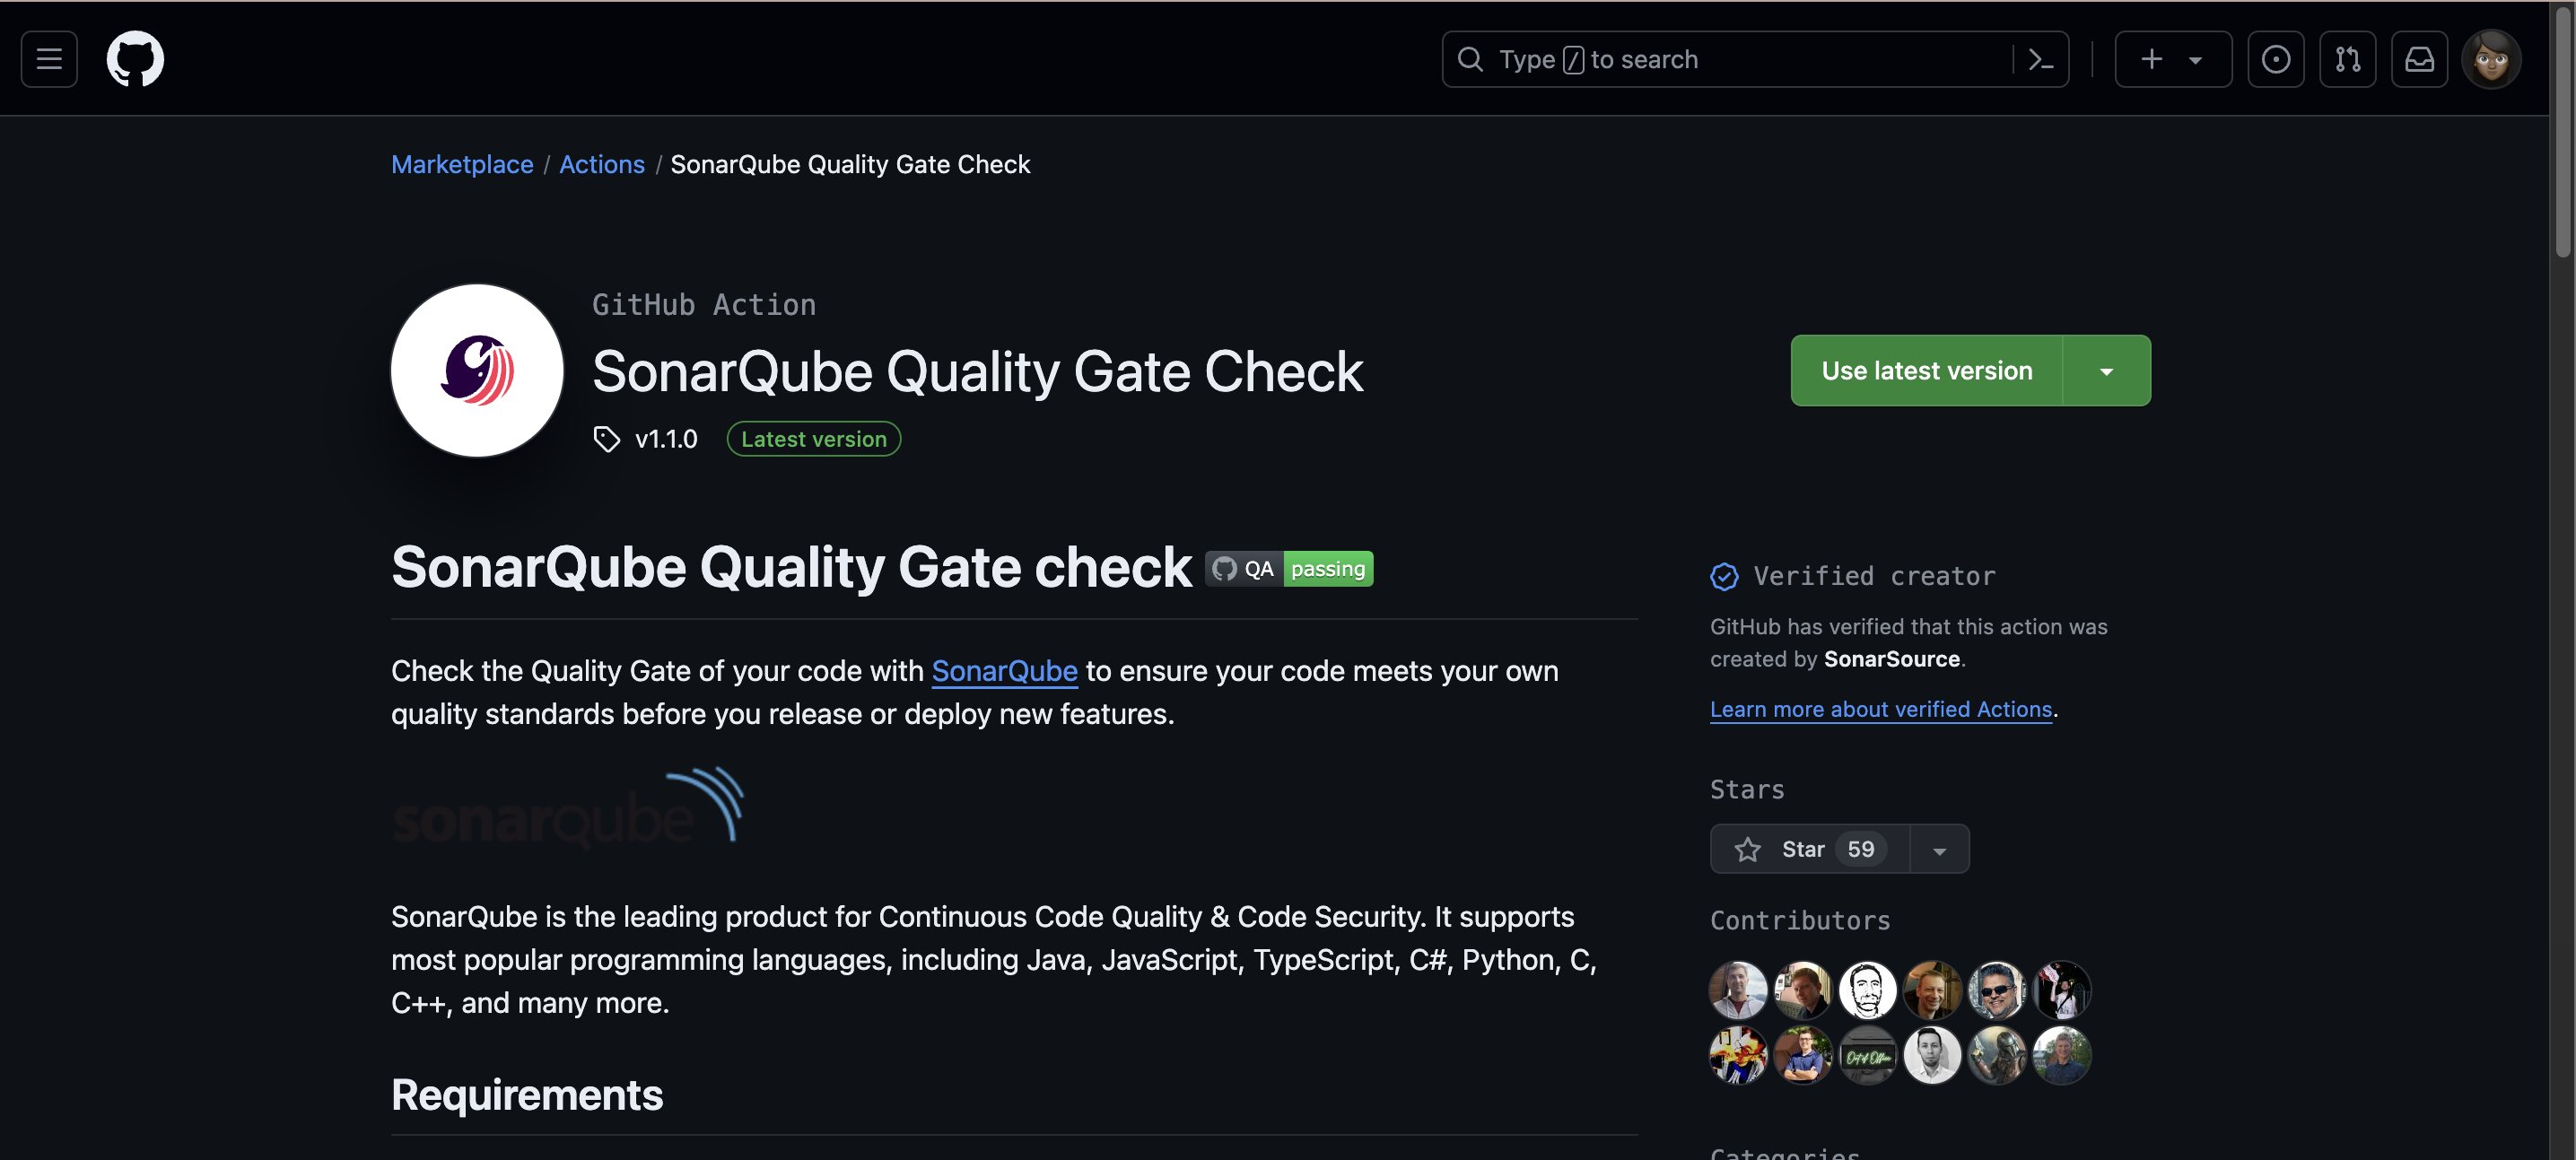Open Learn more about verified Actions
Viewport: 2576px width, 1160px height.
1880,709
